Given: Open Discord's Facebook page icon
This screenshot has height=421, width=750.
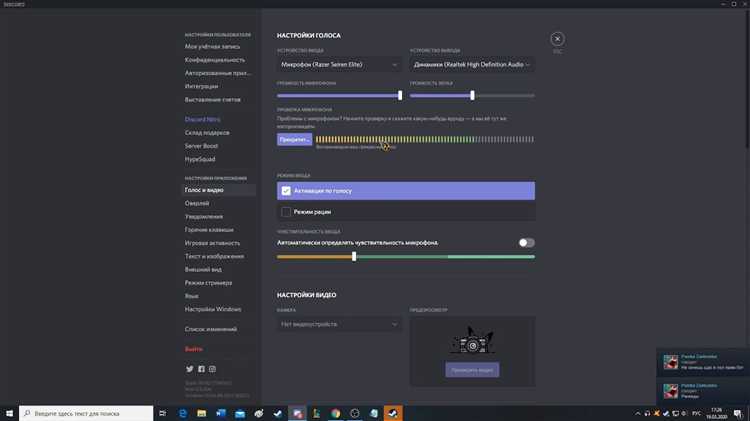Looking at the screenshot, I should tap(201, 369).
